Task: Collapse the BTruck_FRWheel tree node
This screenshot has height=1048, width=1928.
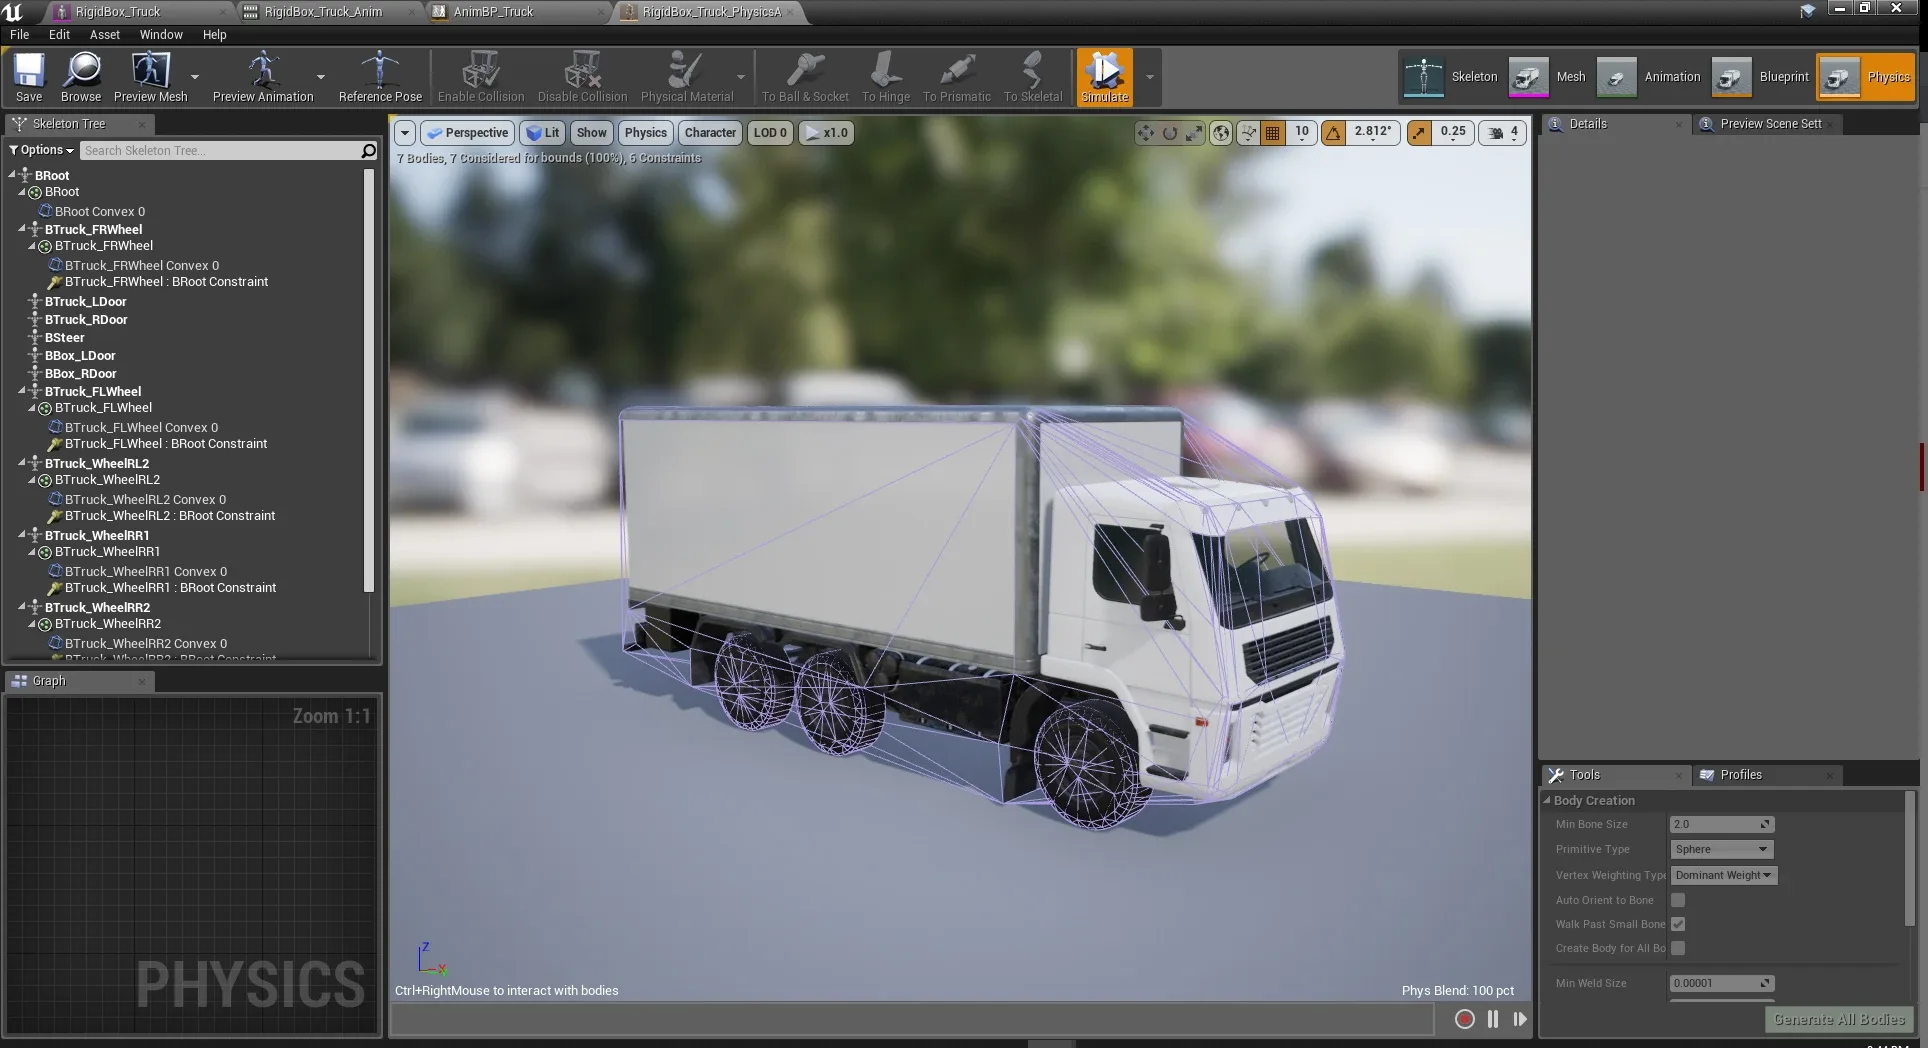Action: (x=21, y=229)
